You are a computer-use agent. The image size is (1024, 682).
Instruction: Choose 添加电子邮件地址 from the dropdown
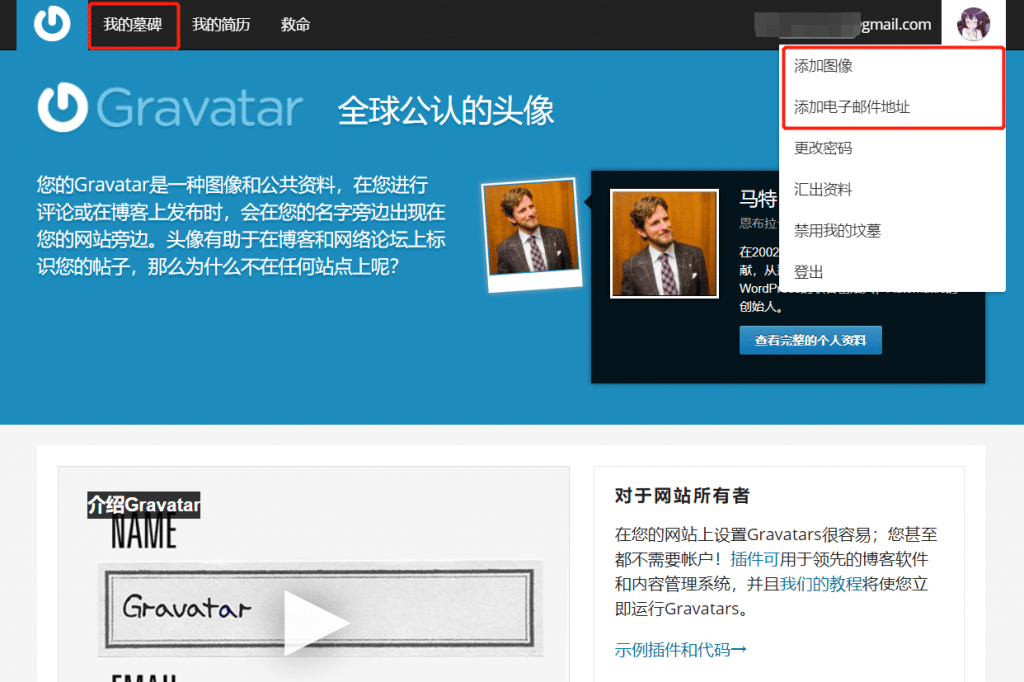pyautogui.click(x=852, y=107)
